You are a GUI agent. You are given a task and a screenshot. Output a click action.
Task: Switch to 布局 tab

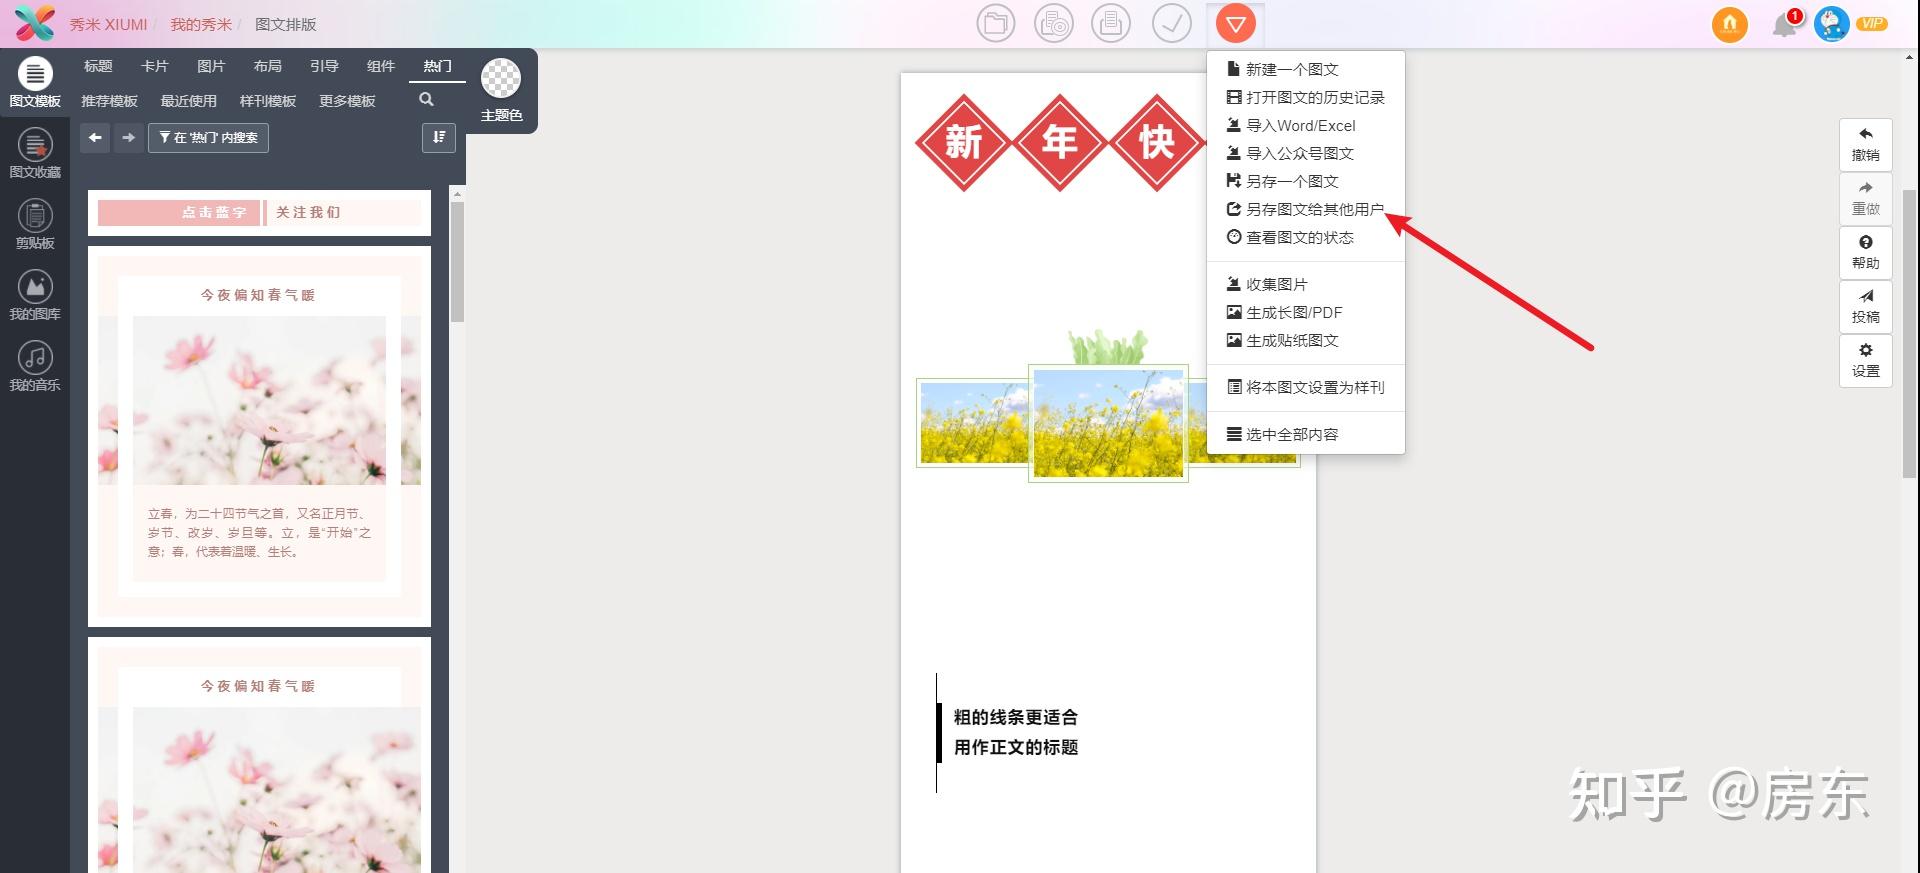[267, 66]
